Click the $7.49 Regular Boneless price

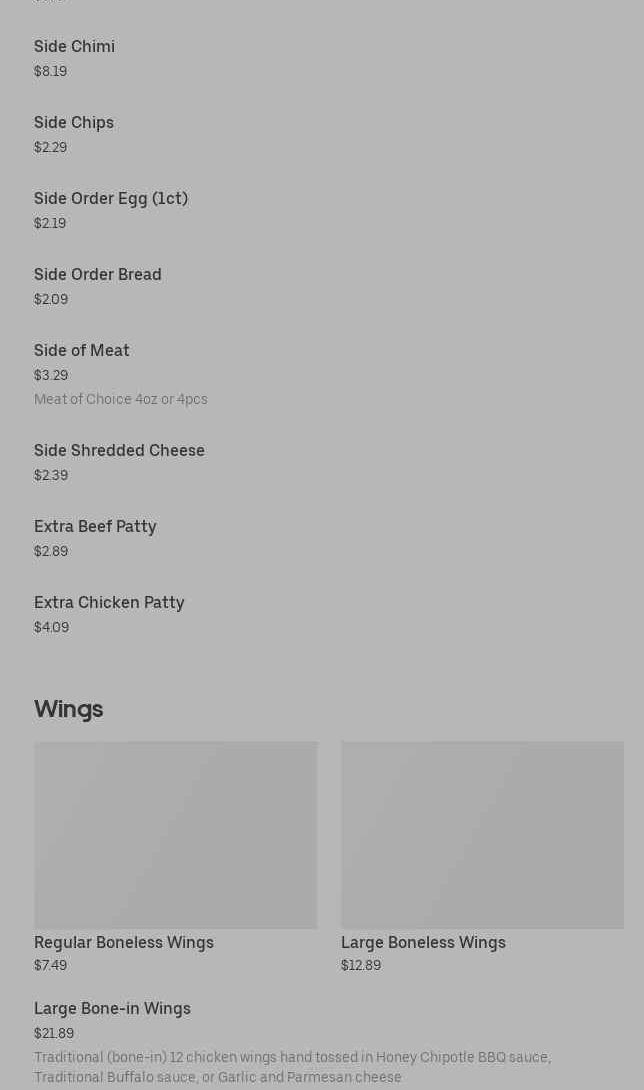[x=50, y=965]
